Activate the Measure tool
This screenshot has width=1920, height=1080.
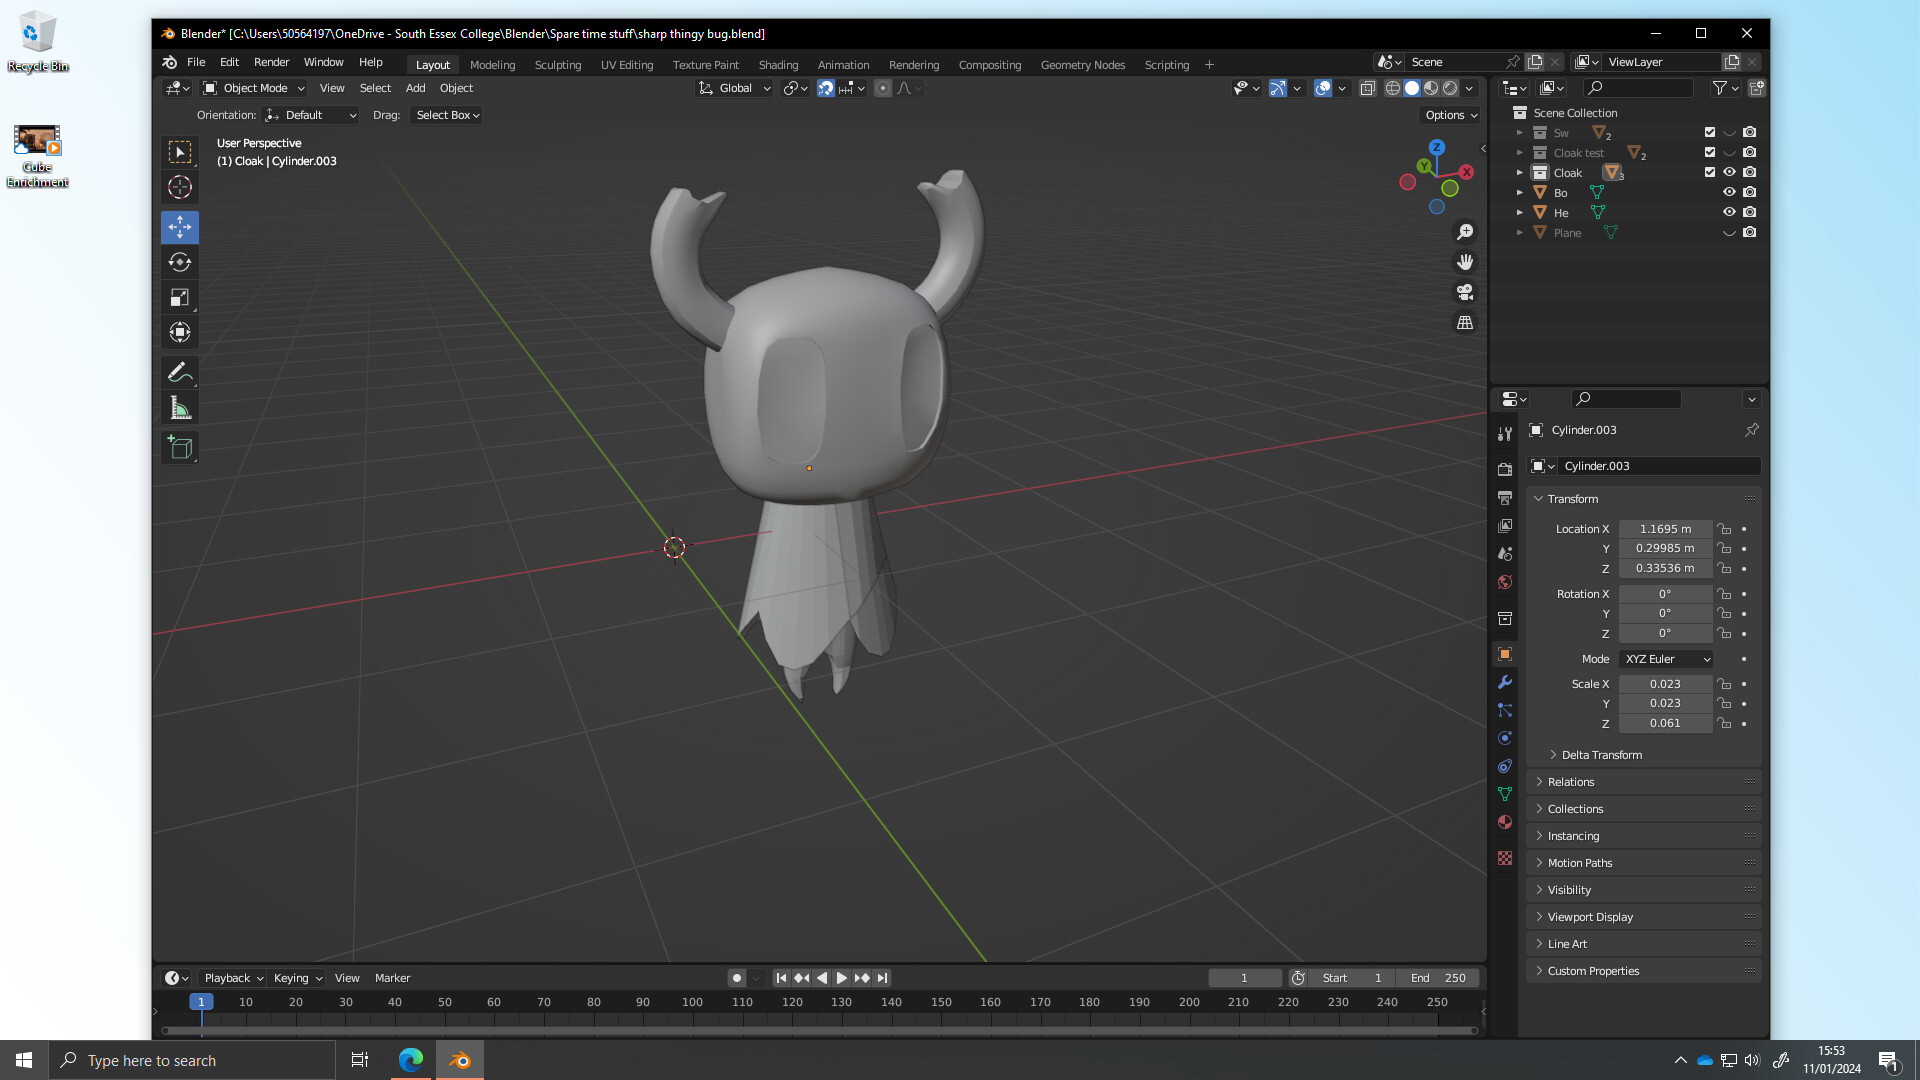pyautogui.click(x=180, y=407)
